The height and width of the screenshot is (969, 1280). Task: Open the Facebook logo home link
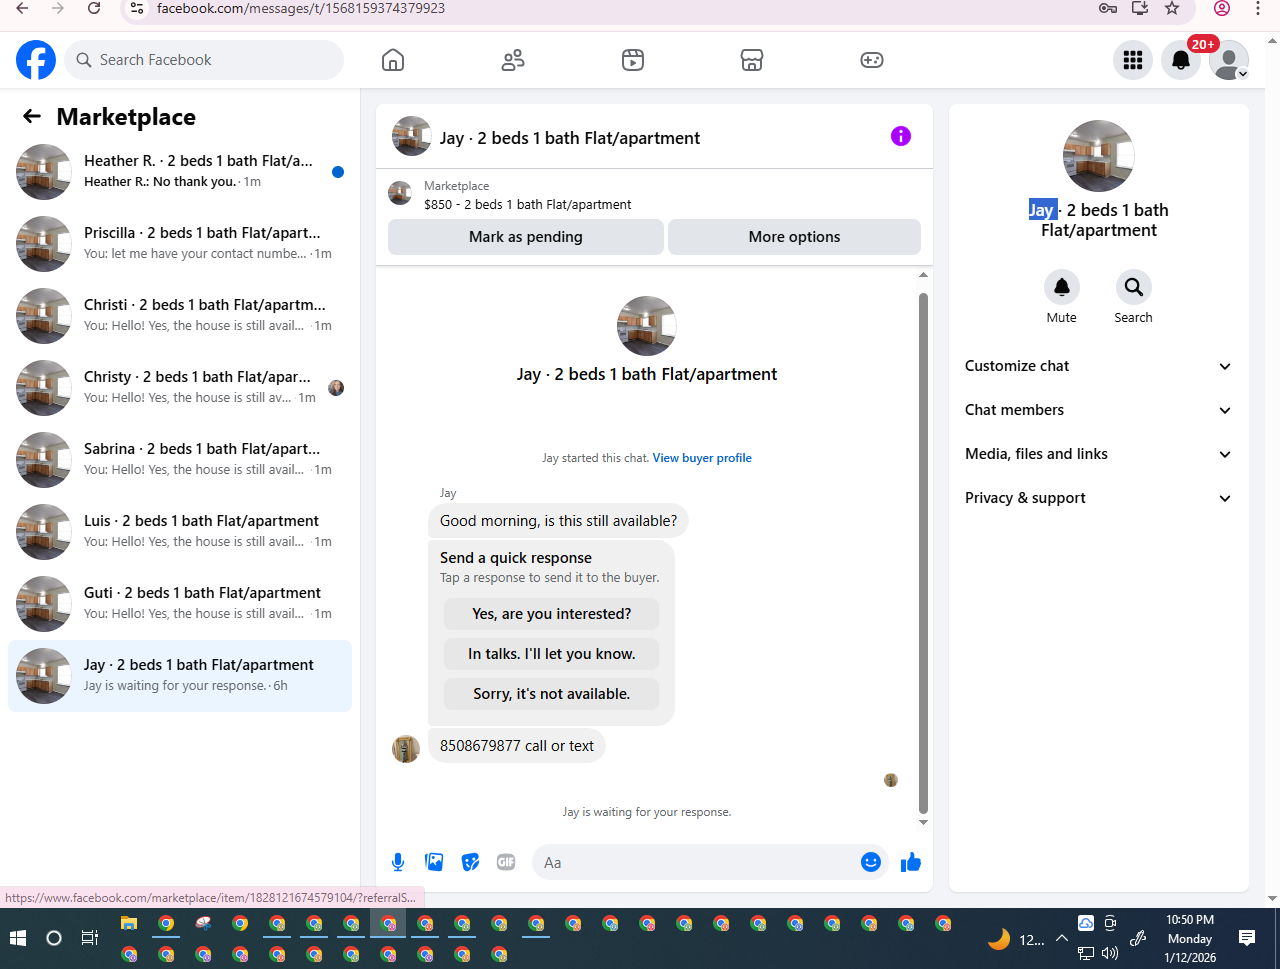click(x=36, y=60)
